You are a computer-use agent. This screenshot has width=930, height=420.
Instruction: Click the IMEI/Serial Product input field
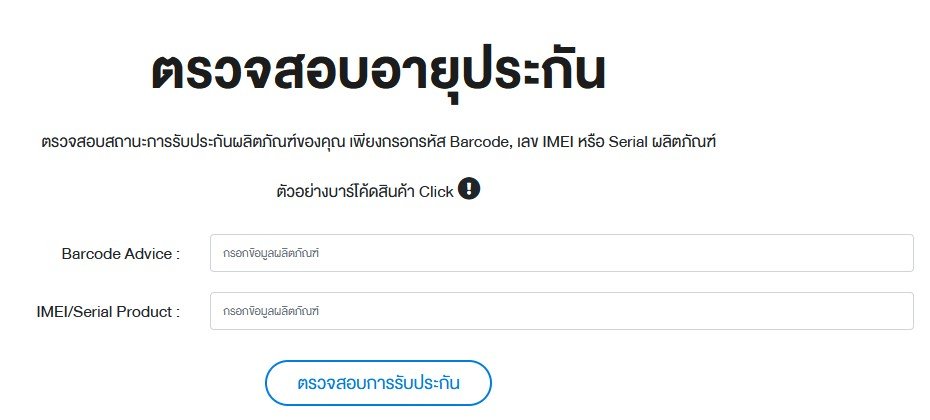(561, 311)
